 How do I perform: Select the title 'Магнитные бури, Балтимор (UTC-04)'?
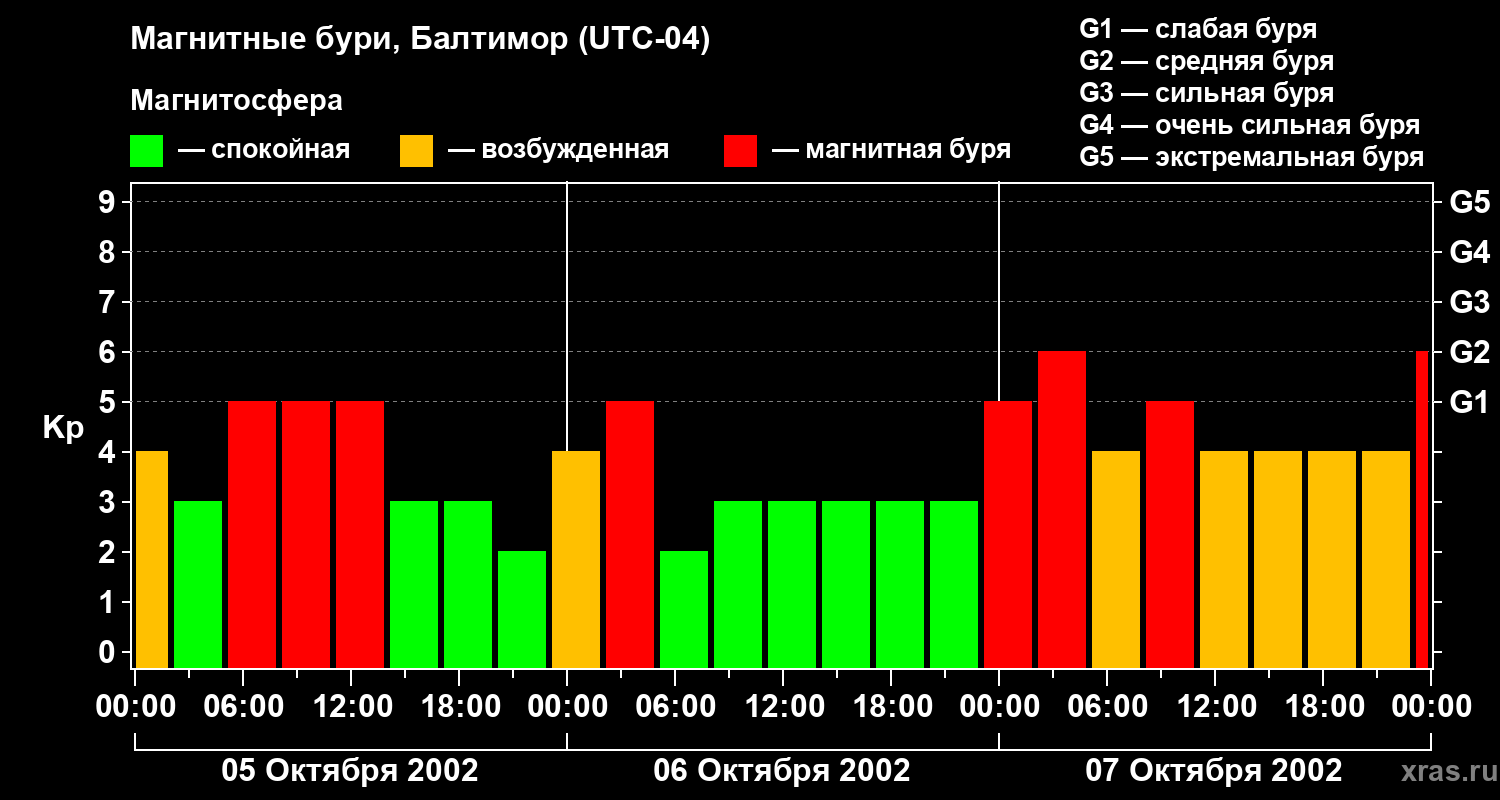click(x=420, y=40)
